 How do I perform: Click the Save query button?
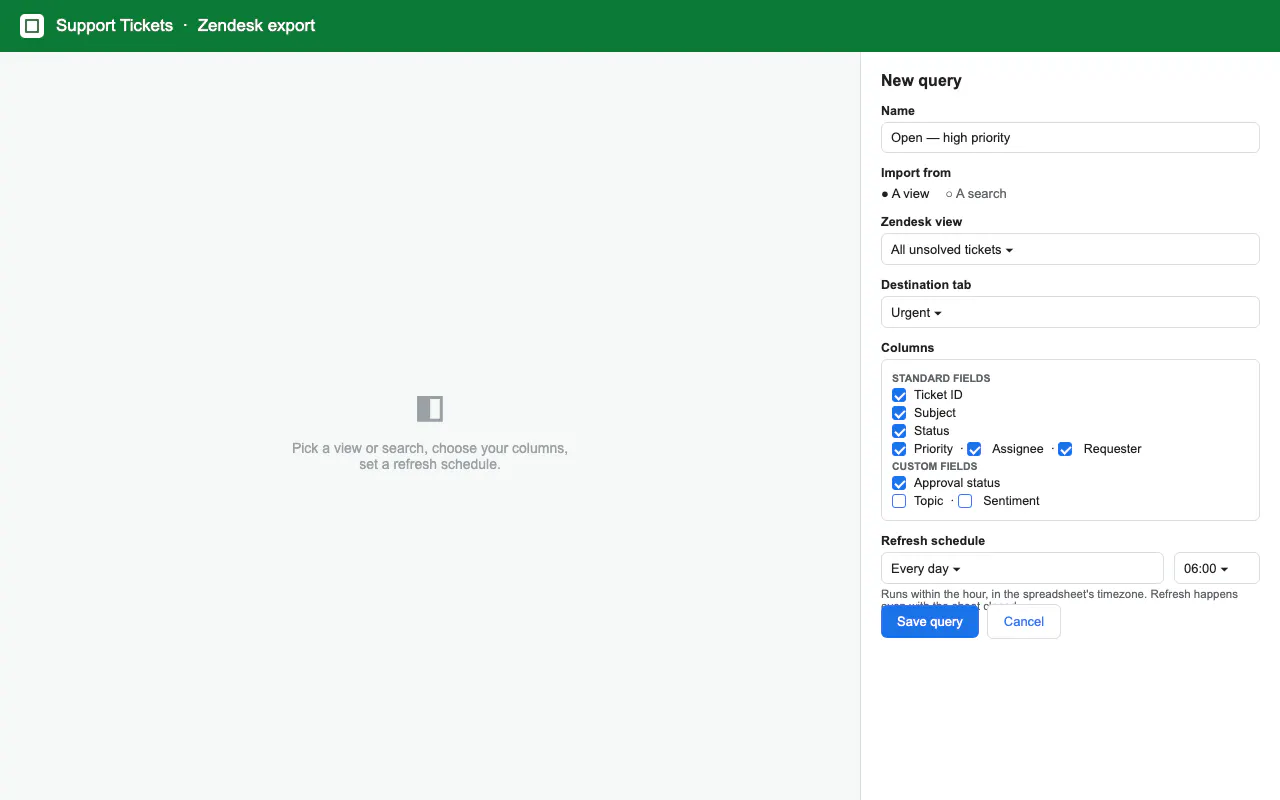click(930, 621)
